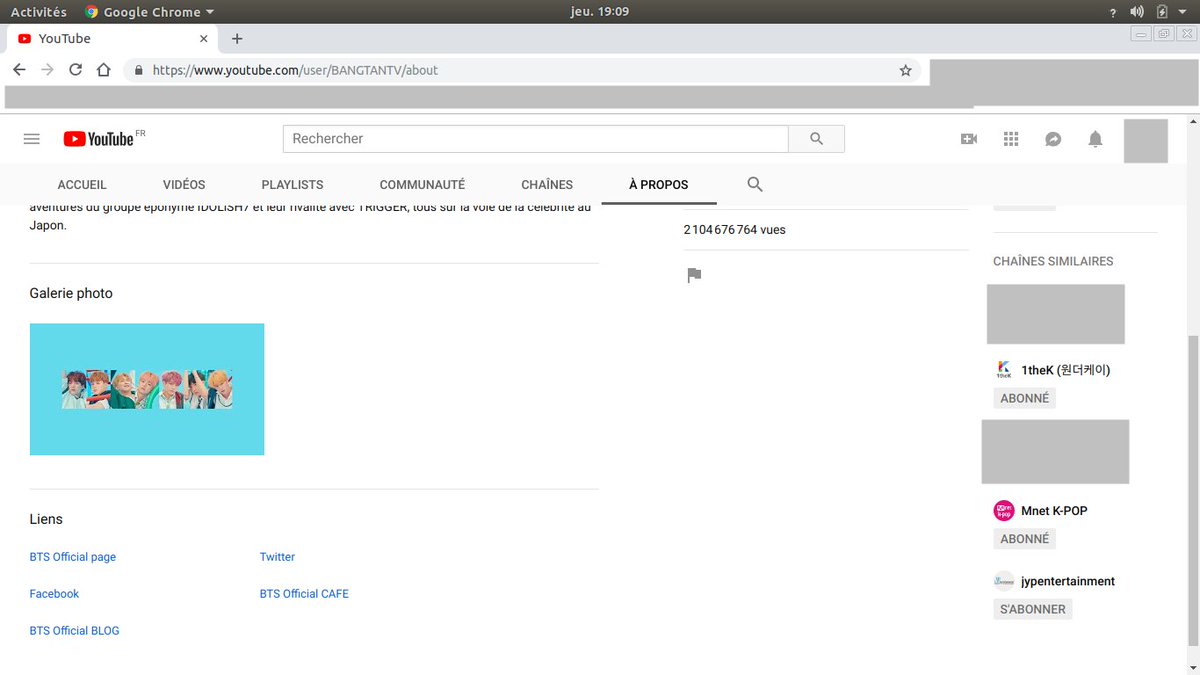Open the YouTube apps grid icon
Screen dimensions: 1200x675
pos(1010,139)
